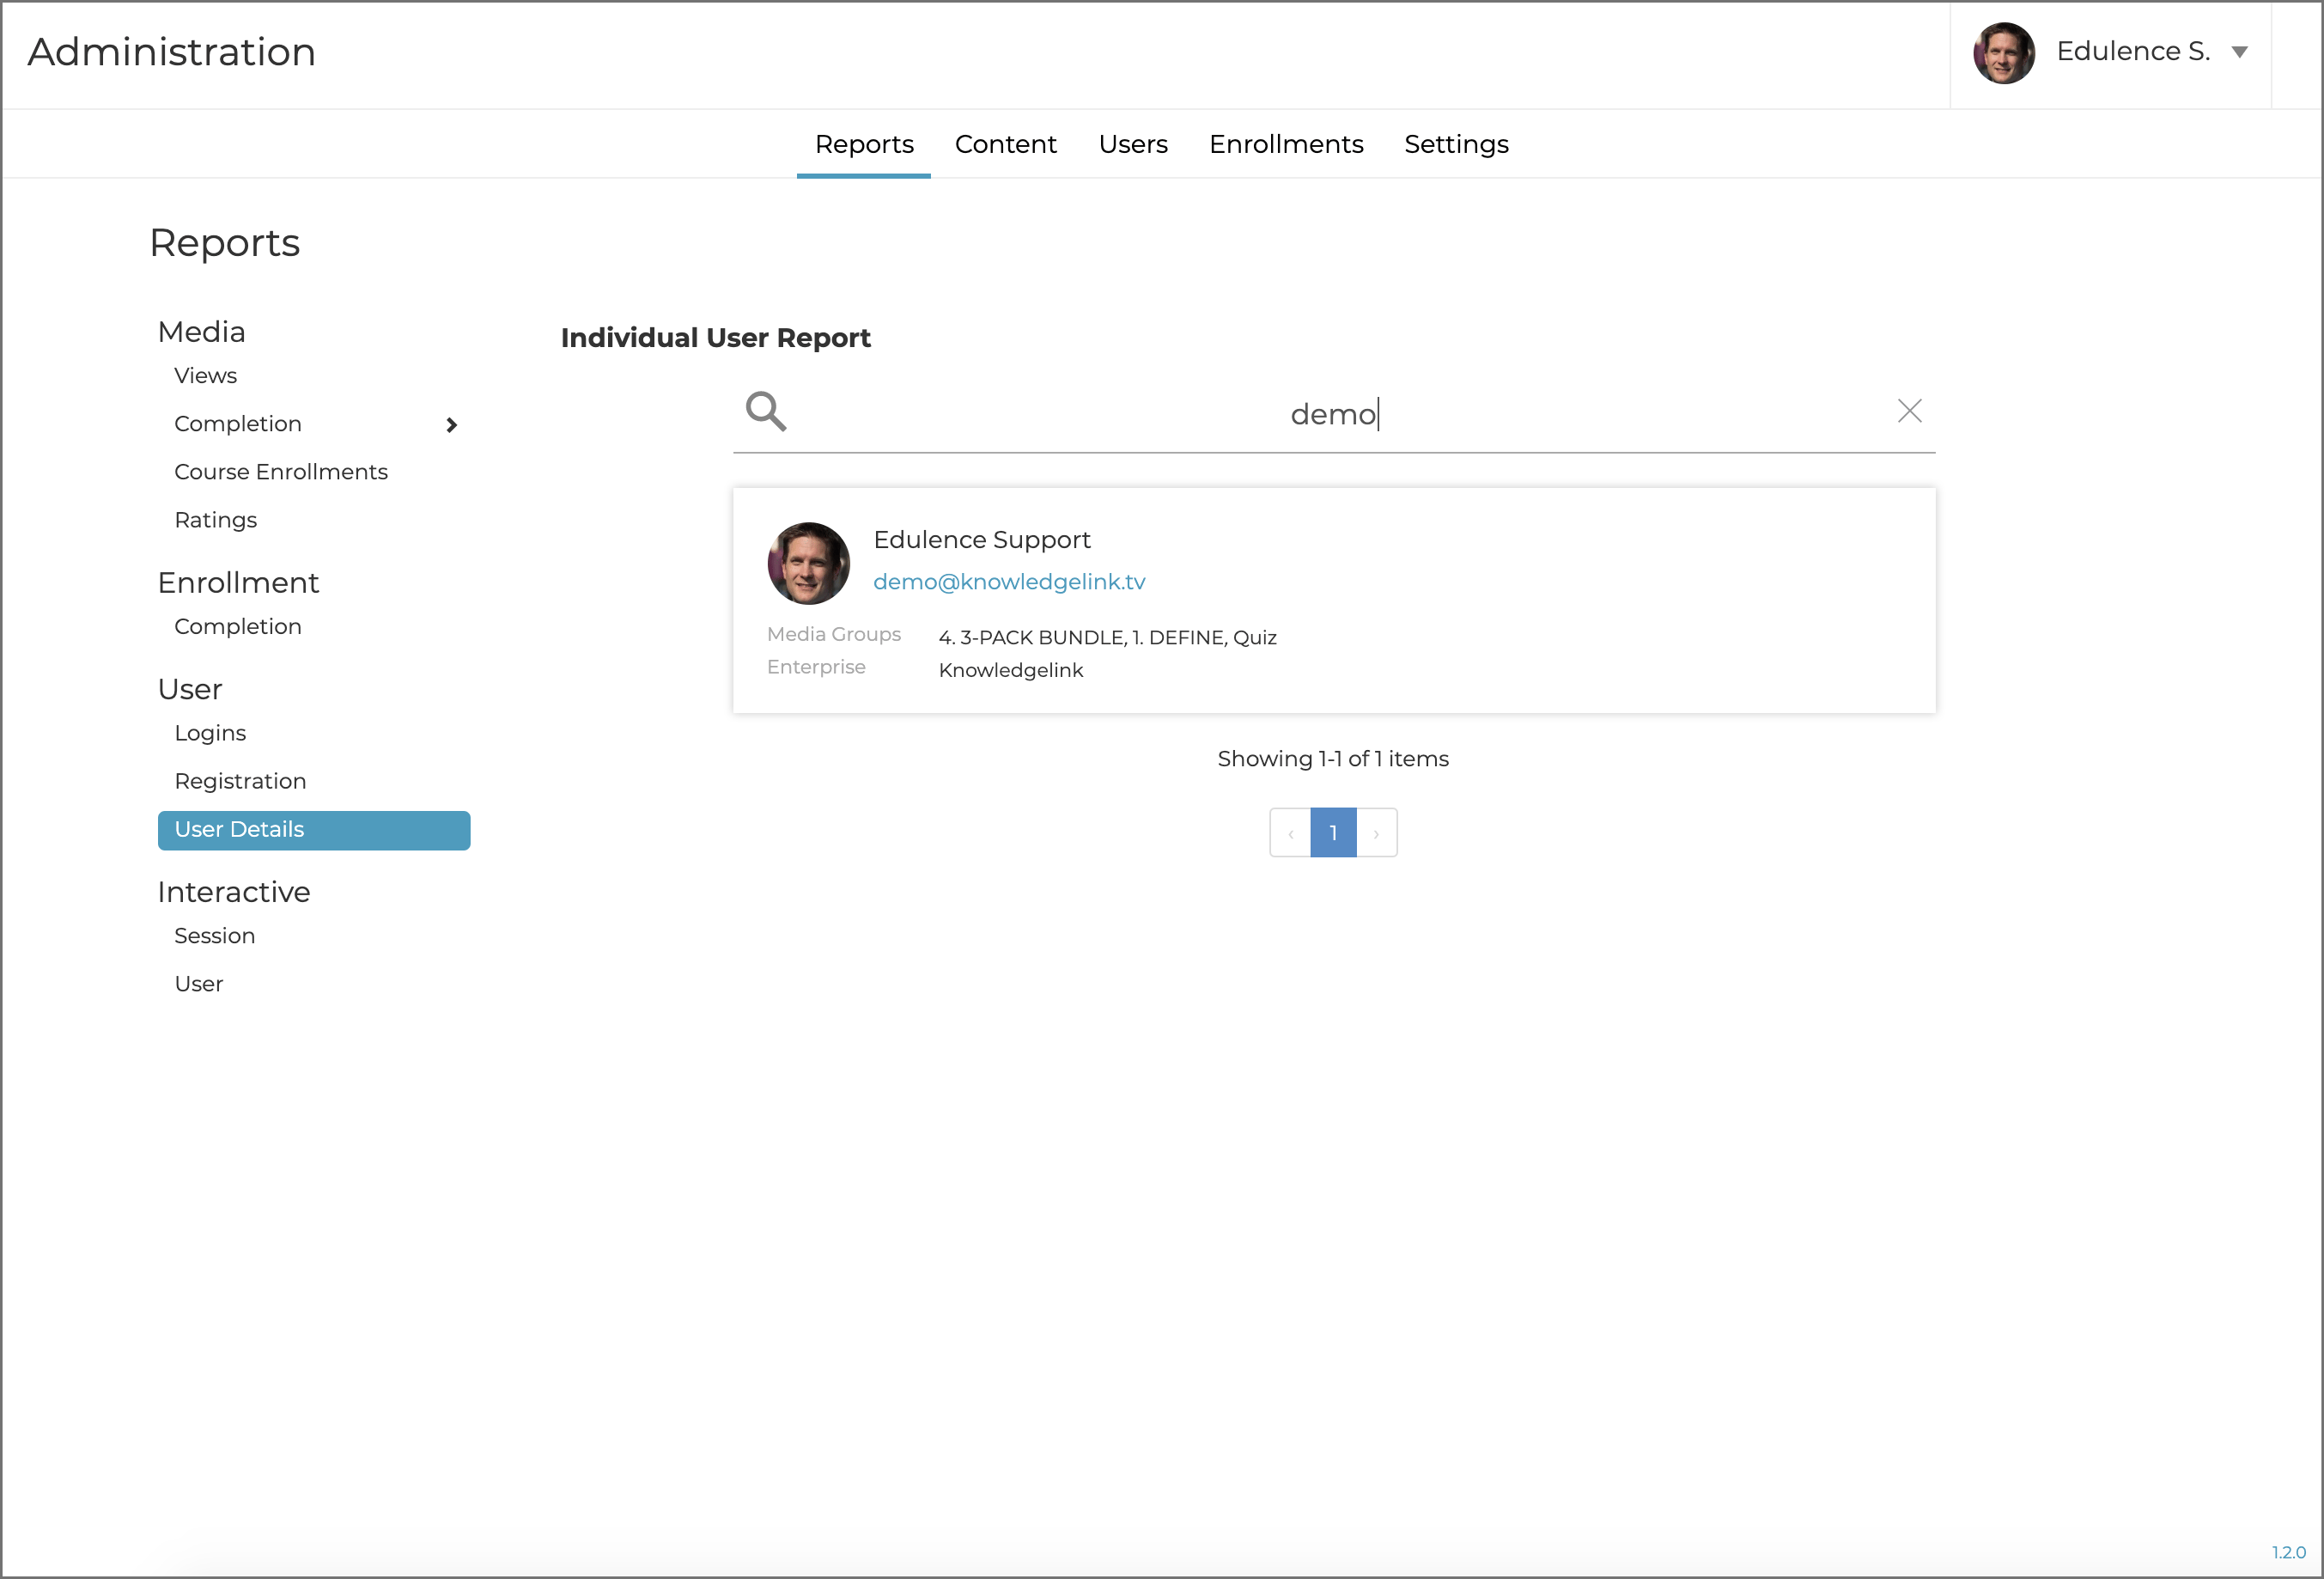
Task: Click into the demo search field
Action: coord(1333,413)
